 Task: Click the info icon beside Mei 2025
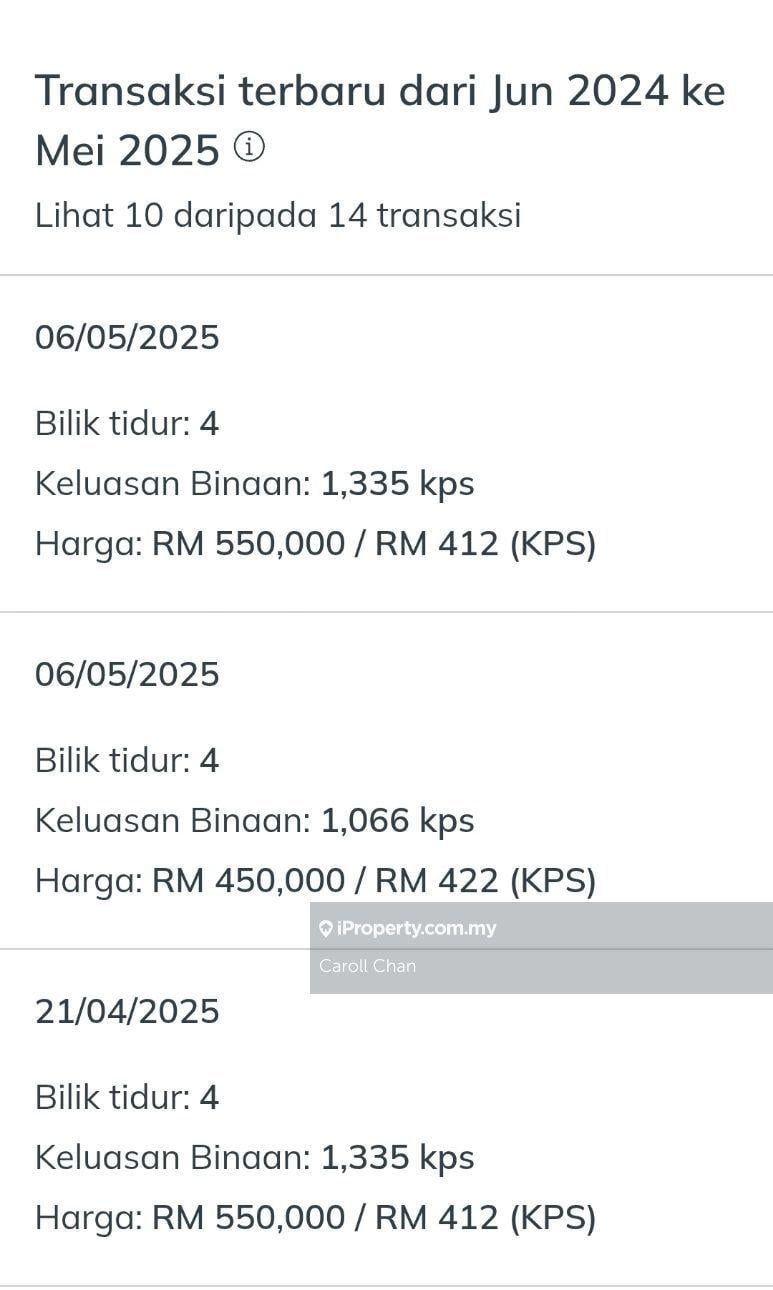249,148
